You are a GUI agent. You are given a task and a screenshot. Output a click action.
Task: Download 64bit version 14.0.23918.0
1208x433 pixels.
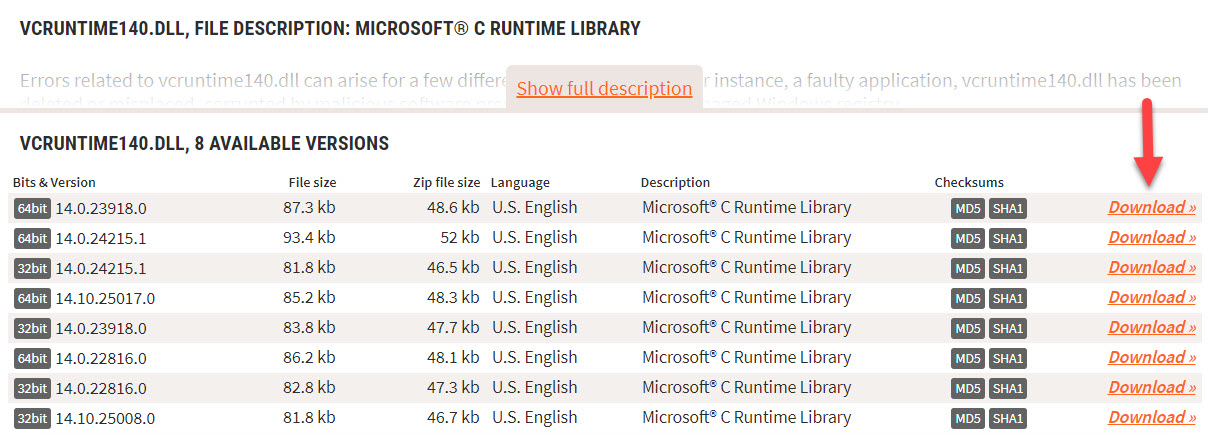click(x=1152, y=207)
